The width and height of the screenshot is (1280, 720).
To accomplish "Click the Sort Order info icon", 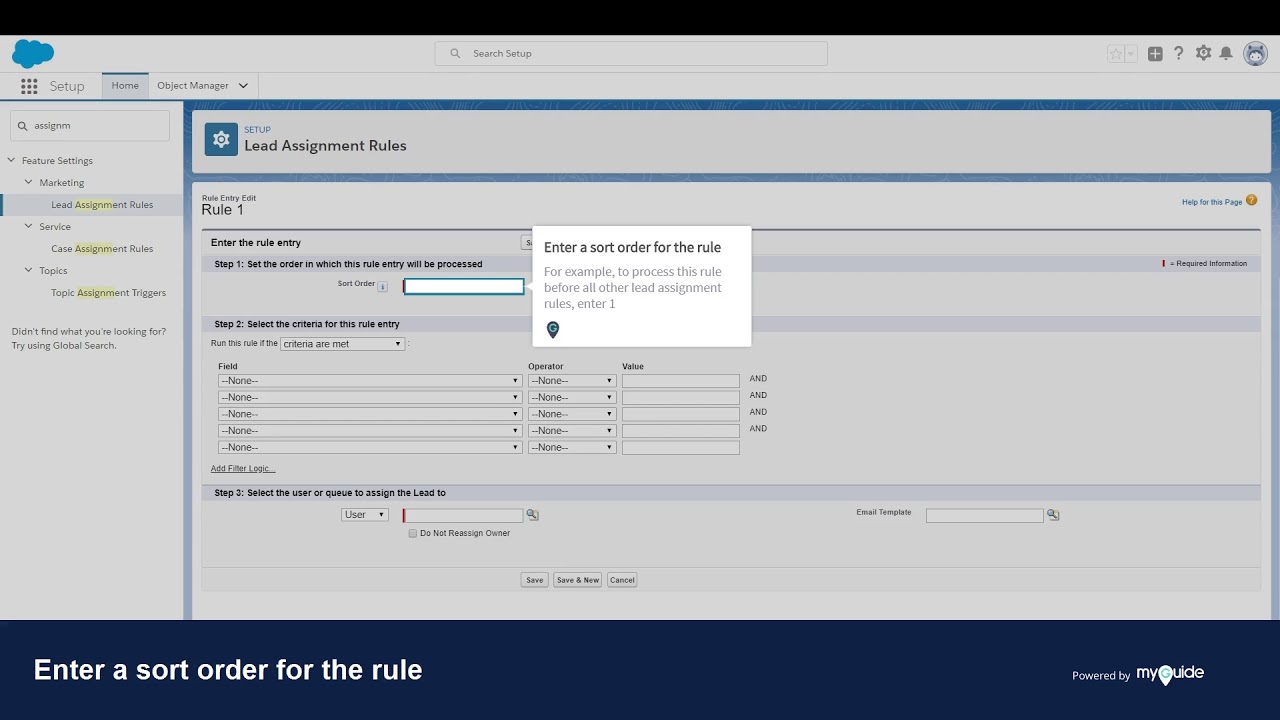I will [x=382, y=286].
